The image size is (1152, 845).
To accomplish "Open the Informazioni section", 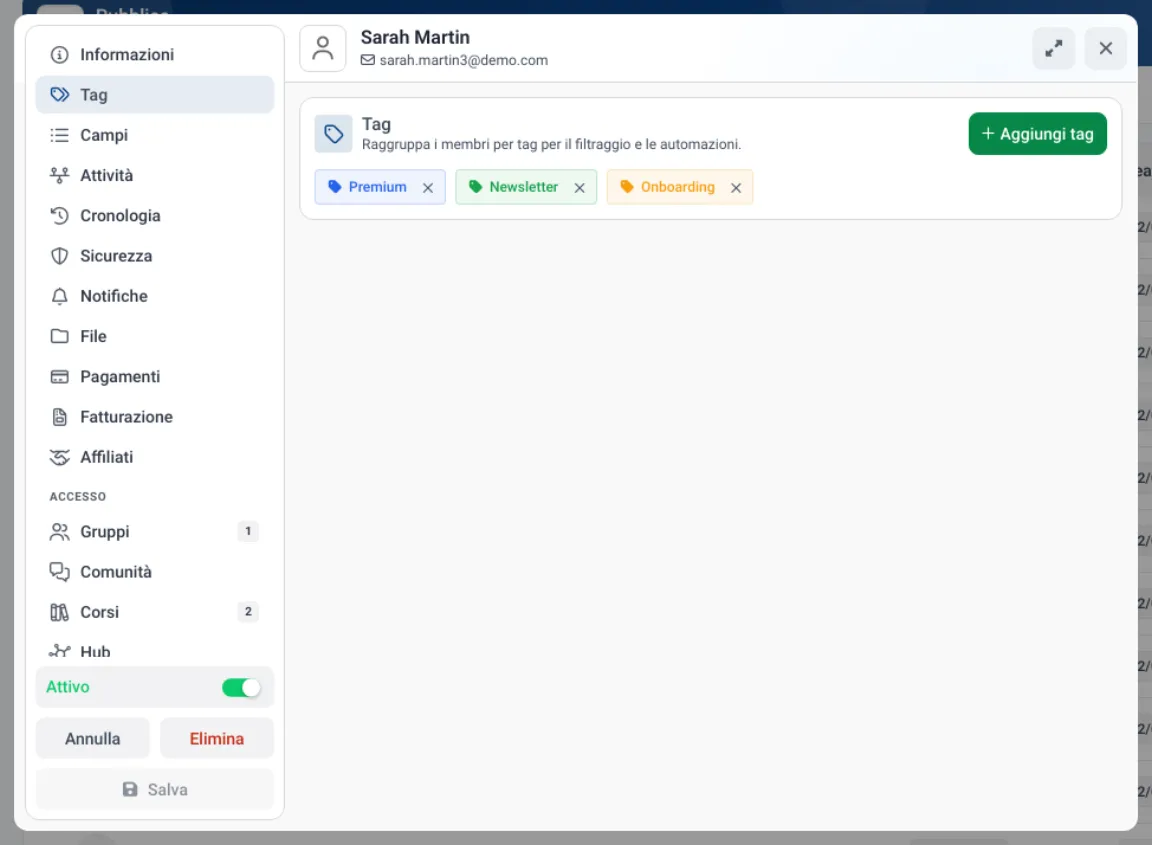I will (154, 54).
